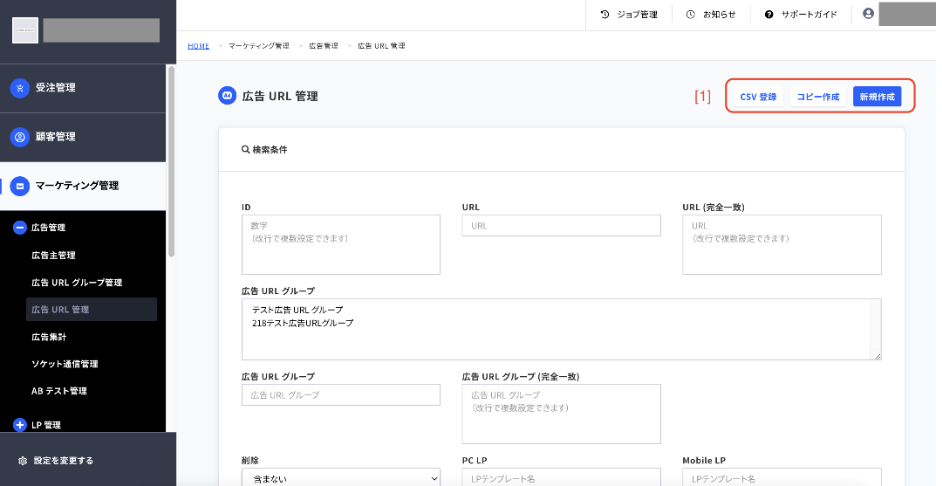Viewport: 942px width, 486px height.
Task: Click the company logo thumbnail in sidebar
Action: 25,30
